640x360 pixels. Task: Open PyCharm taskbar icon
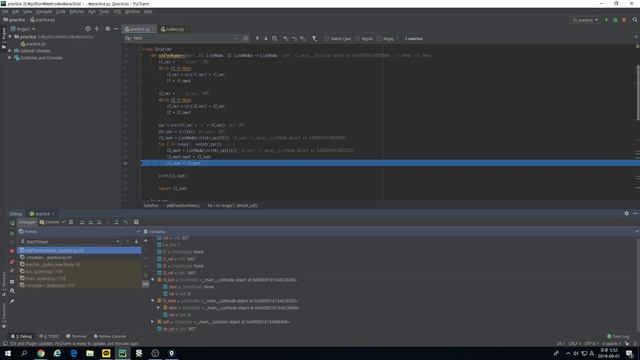(x=122, y=353)
